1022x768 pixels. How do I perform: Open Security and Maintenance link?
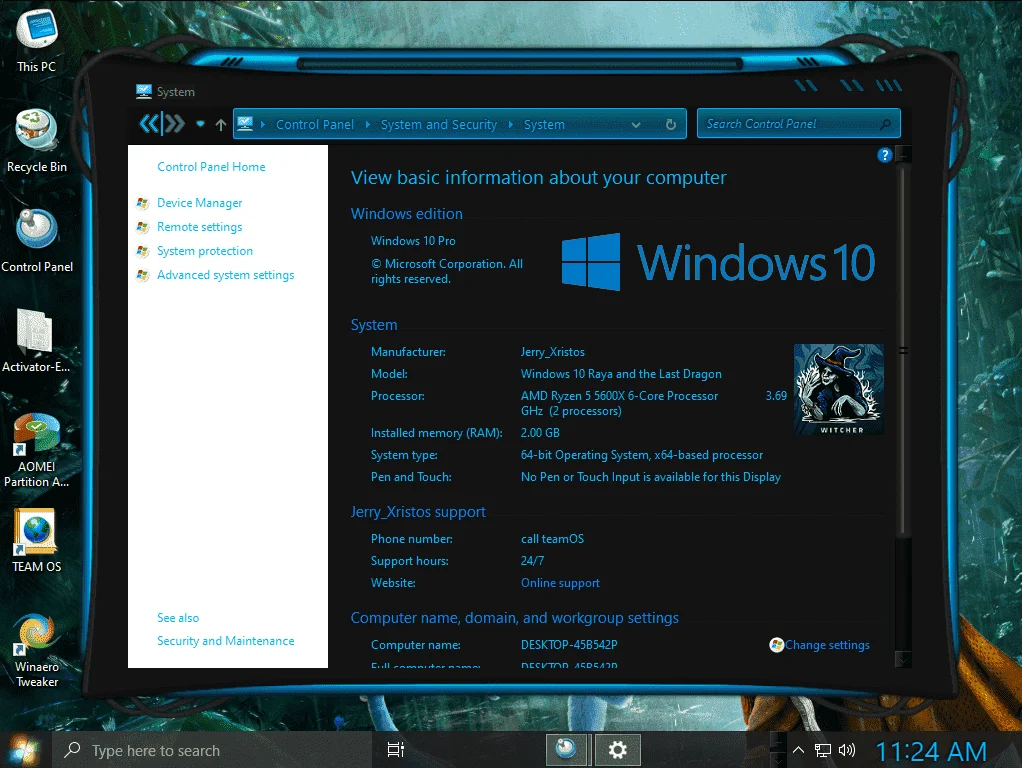pyautogui.click(x=226, y=641)
